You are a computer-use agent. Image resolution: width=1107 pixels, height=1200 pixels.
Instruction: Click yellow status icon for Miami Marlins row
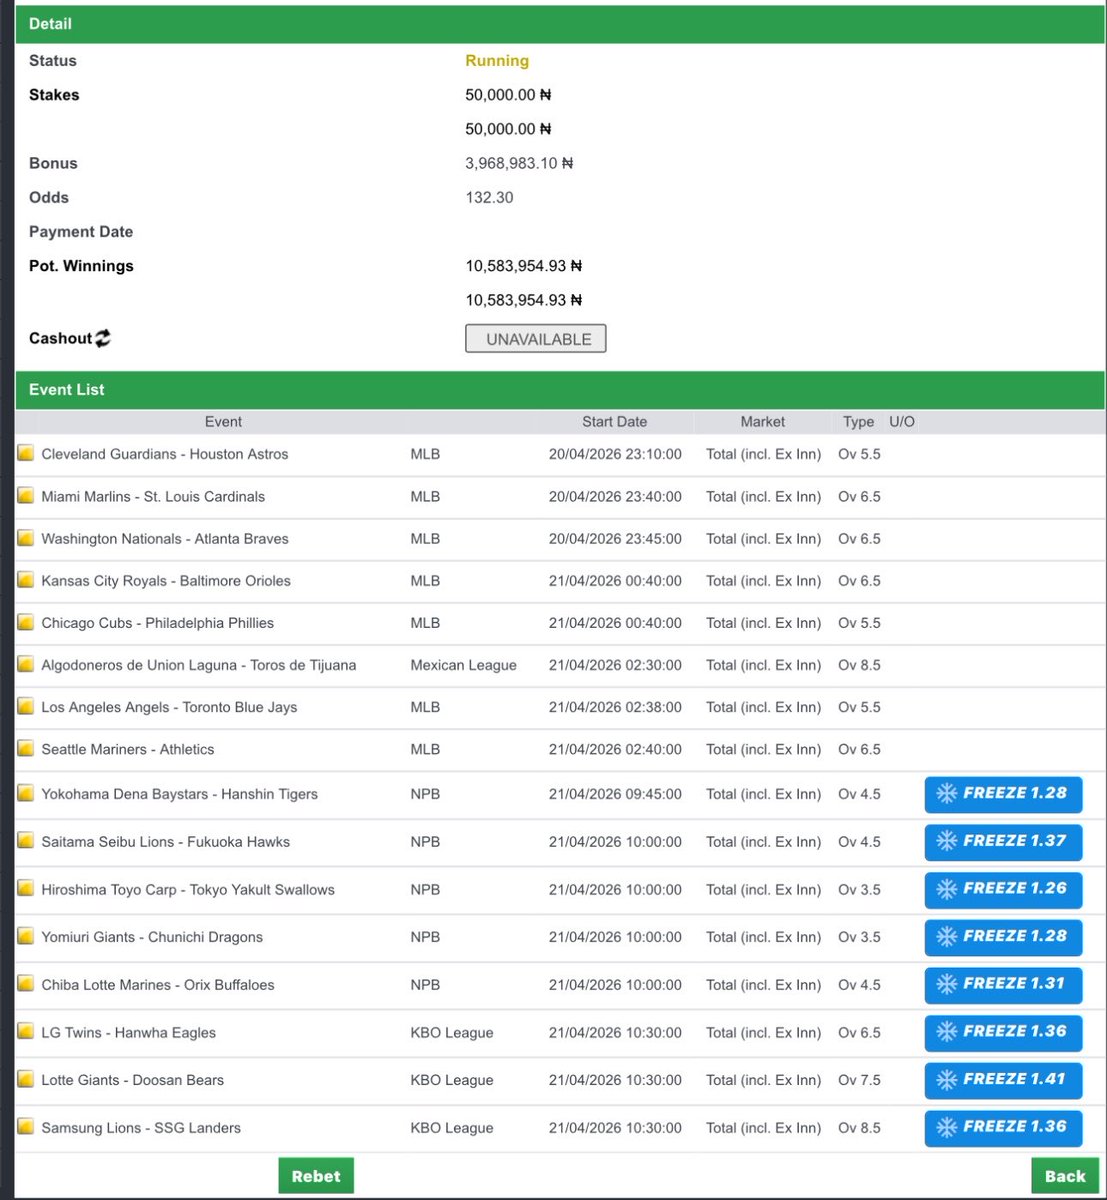26,496
